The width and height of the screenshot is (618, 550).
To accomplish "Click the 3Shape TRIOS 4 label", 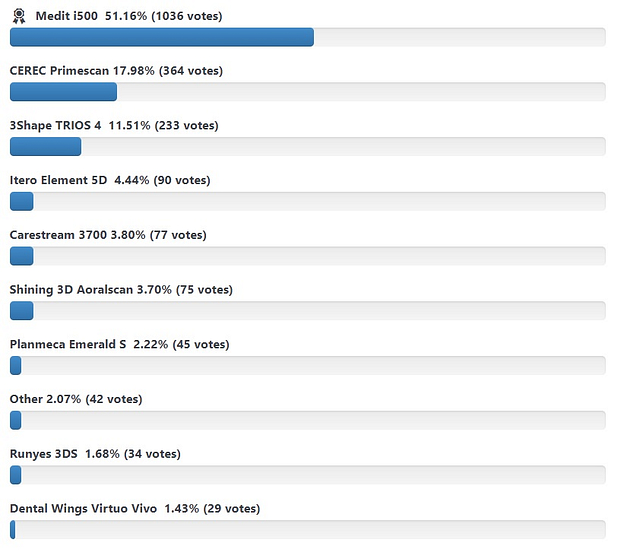I will pos(114,126).
